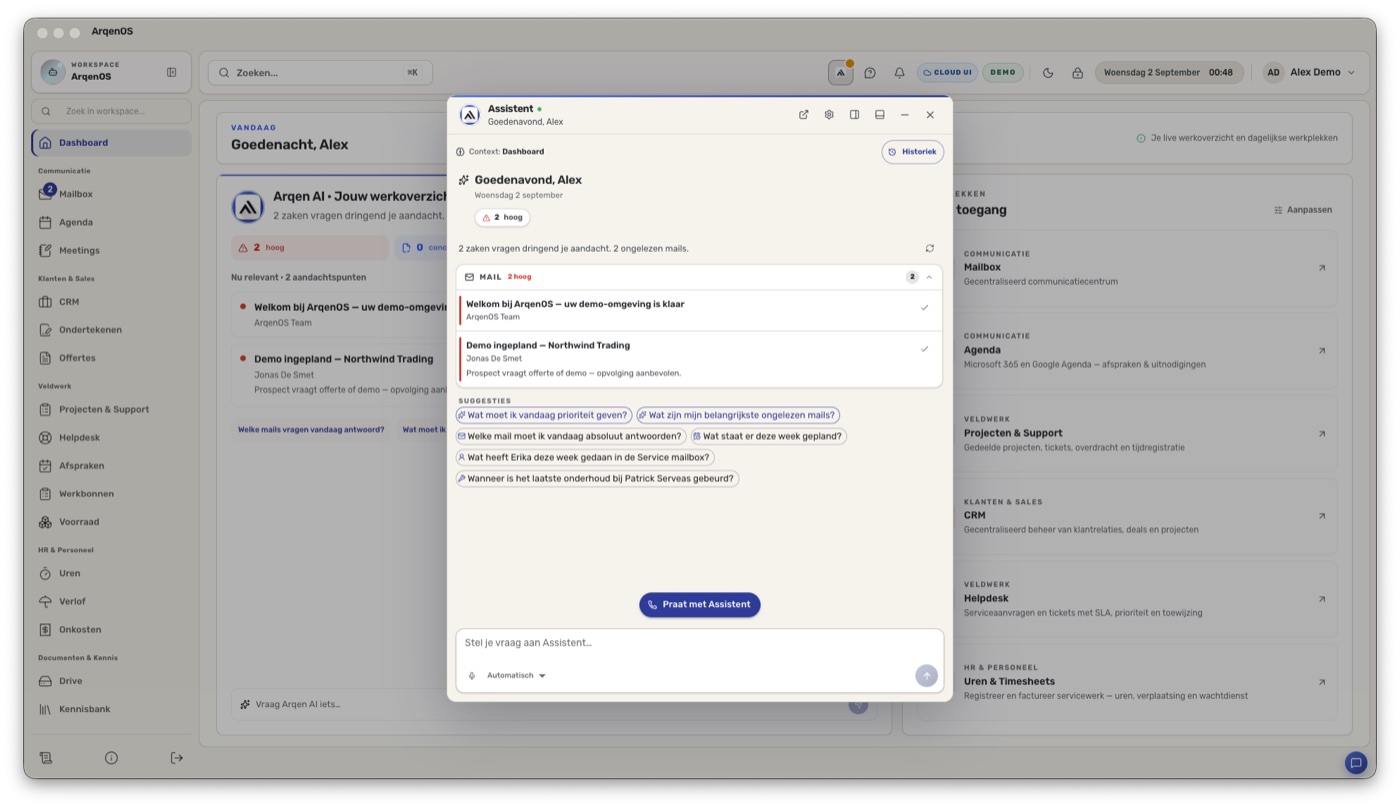Open Verlof in the sidebar

click(111, 601)
